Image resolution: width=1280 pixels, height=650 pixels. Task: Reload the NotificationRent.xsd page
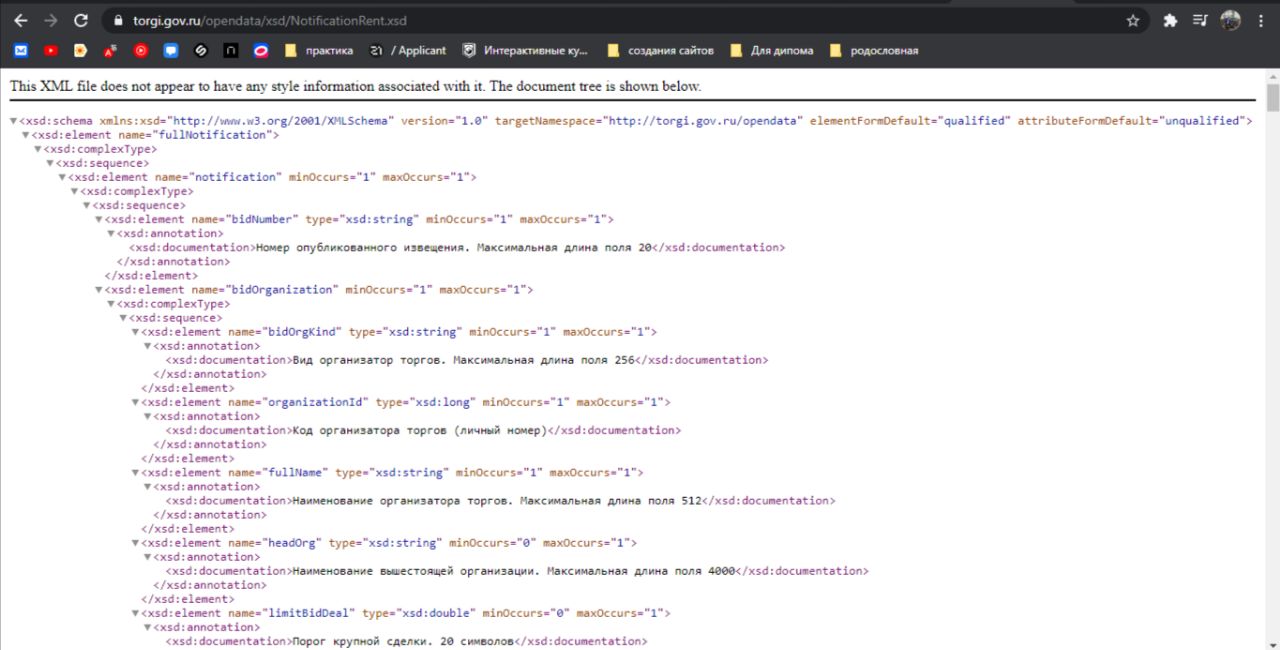(81, 20)
